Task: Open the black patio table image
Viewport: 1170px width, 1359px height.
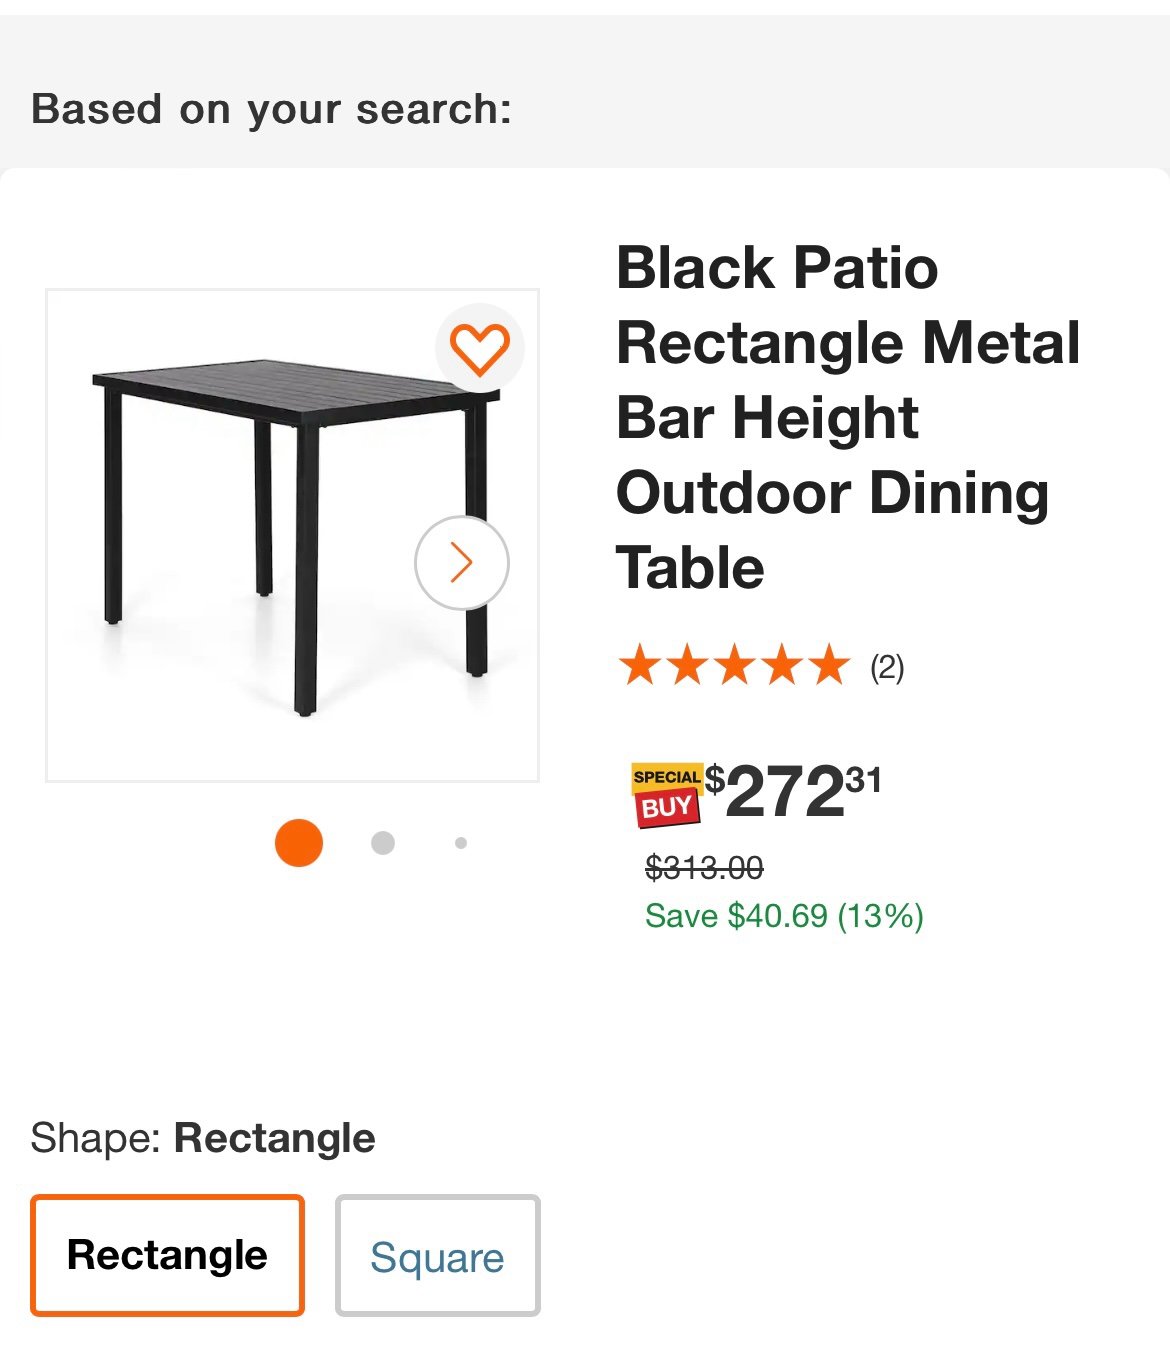Action: [x=292, y=535]
